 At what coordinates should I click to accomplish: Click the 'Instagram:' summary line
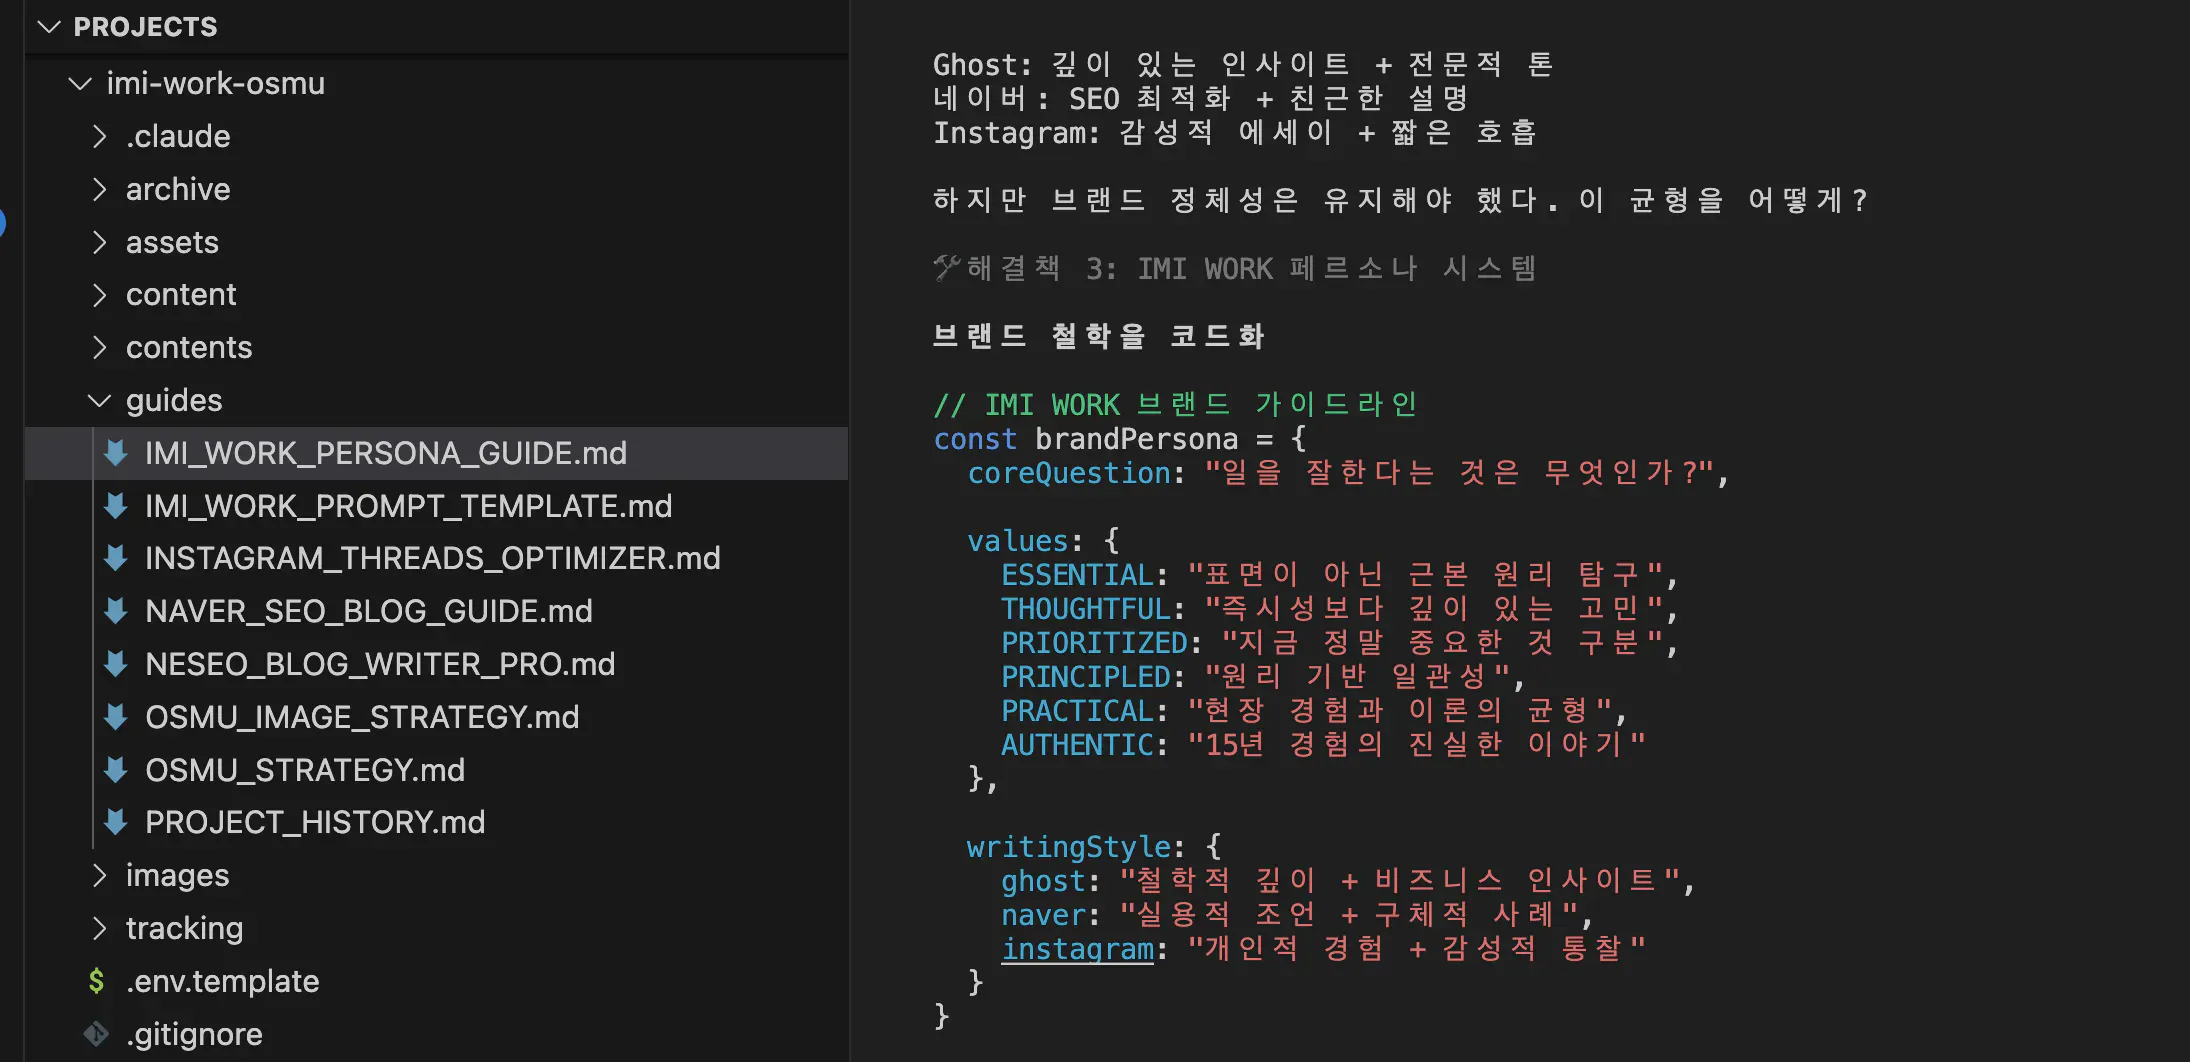(x=1234, y=133)
